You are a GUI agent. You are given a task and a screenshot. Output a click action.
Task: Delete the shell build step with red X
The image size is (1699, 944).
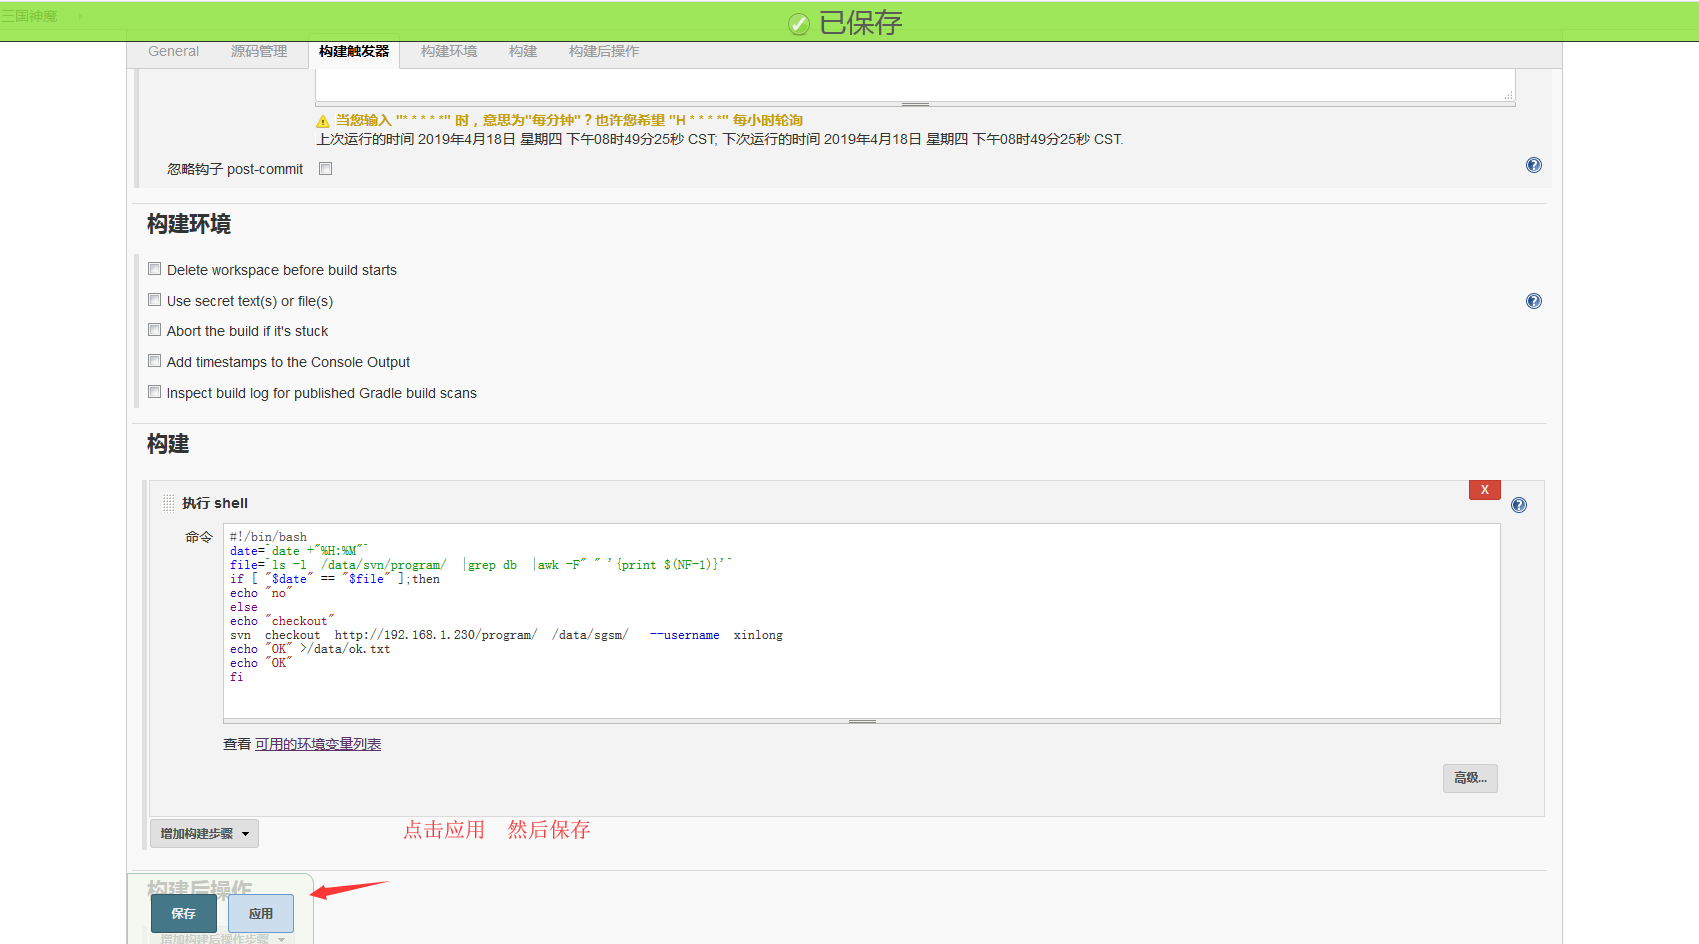[x=1484, y=490]
